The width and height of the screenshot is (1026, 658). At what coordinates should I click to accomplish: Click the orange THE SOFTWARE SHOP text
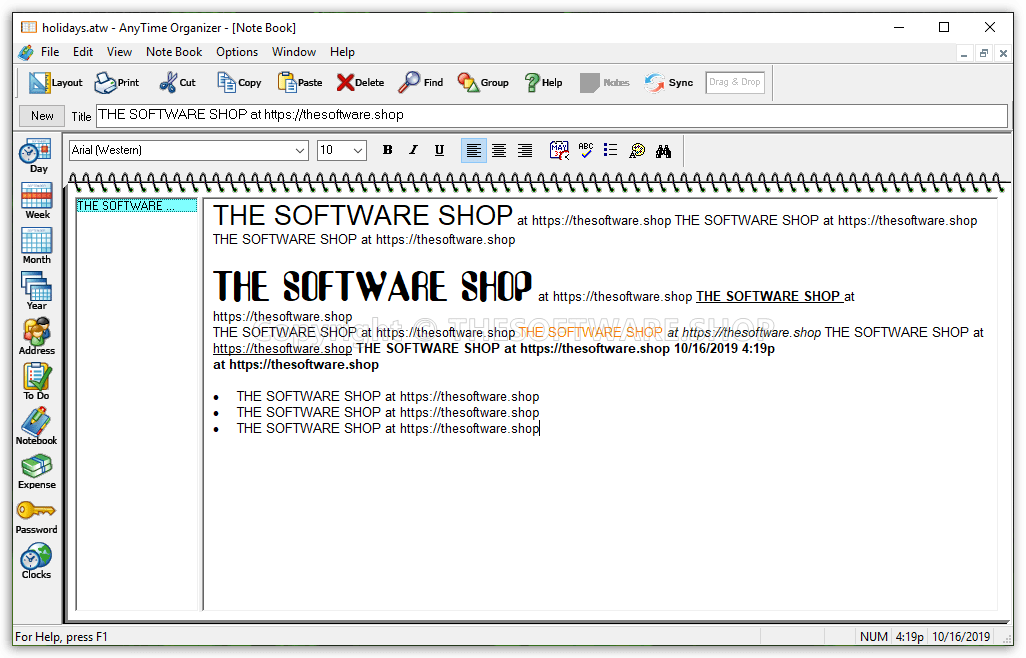(590, 332)
